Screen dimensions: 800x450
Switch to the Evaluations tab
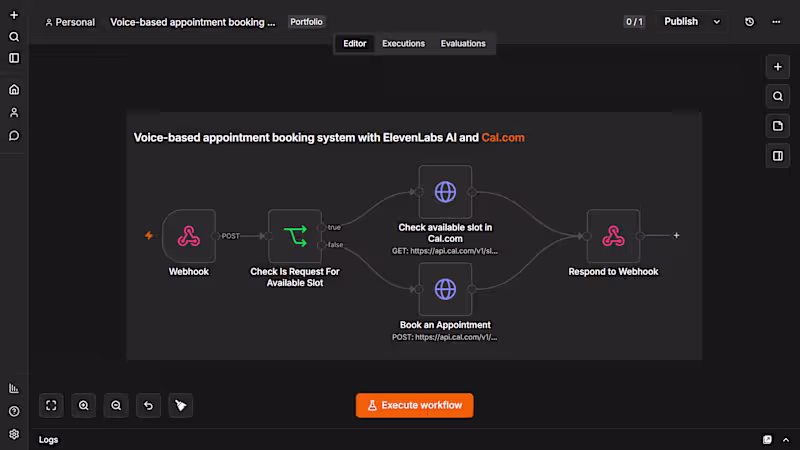click(463, 43)
